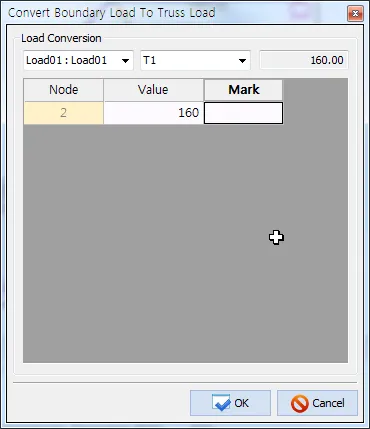The image size is (370, 429).
Task: Confirm with the OK button
Action: [x=230, y=403]
